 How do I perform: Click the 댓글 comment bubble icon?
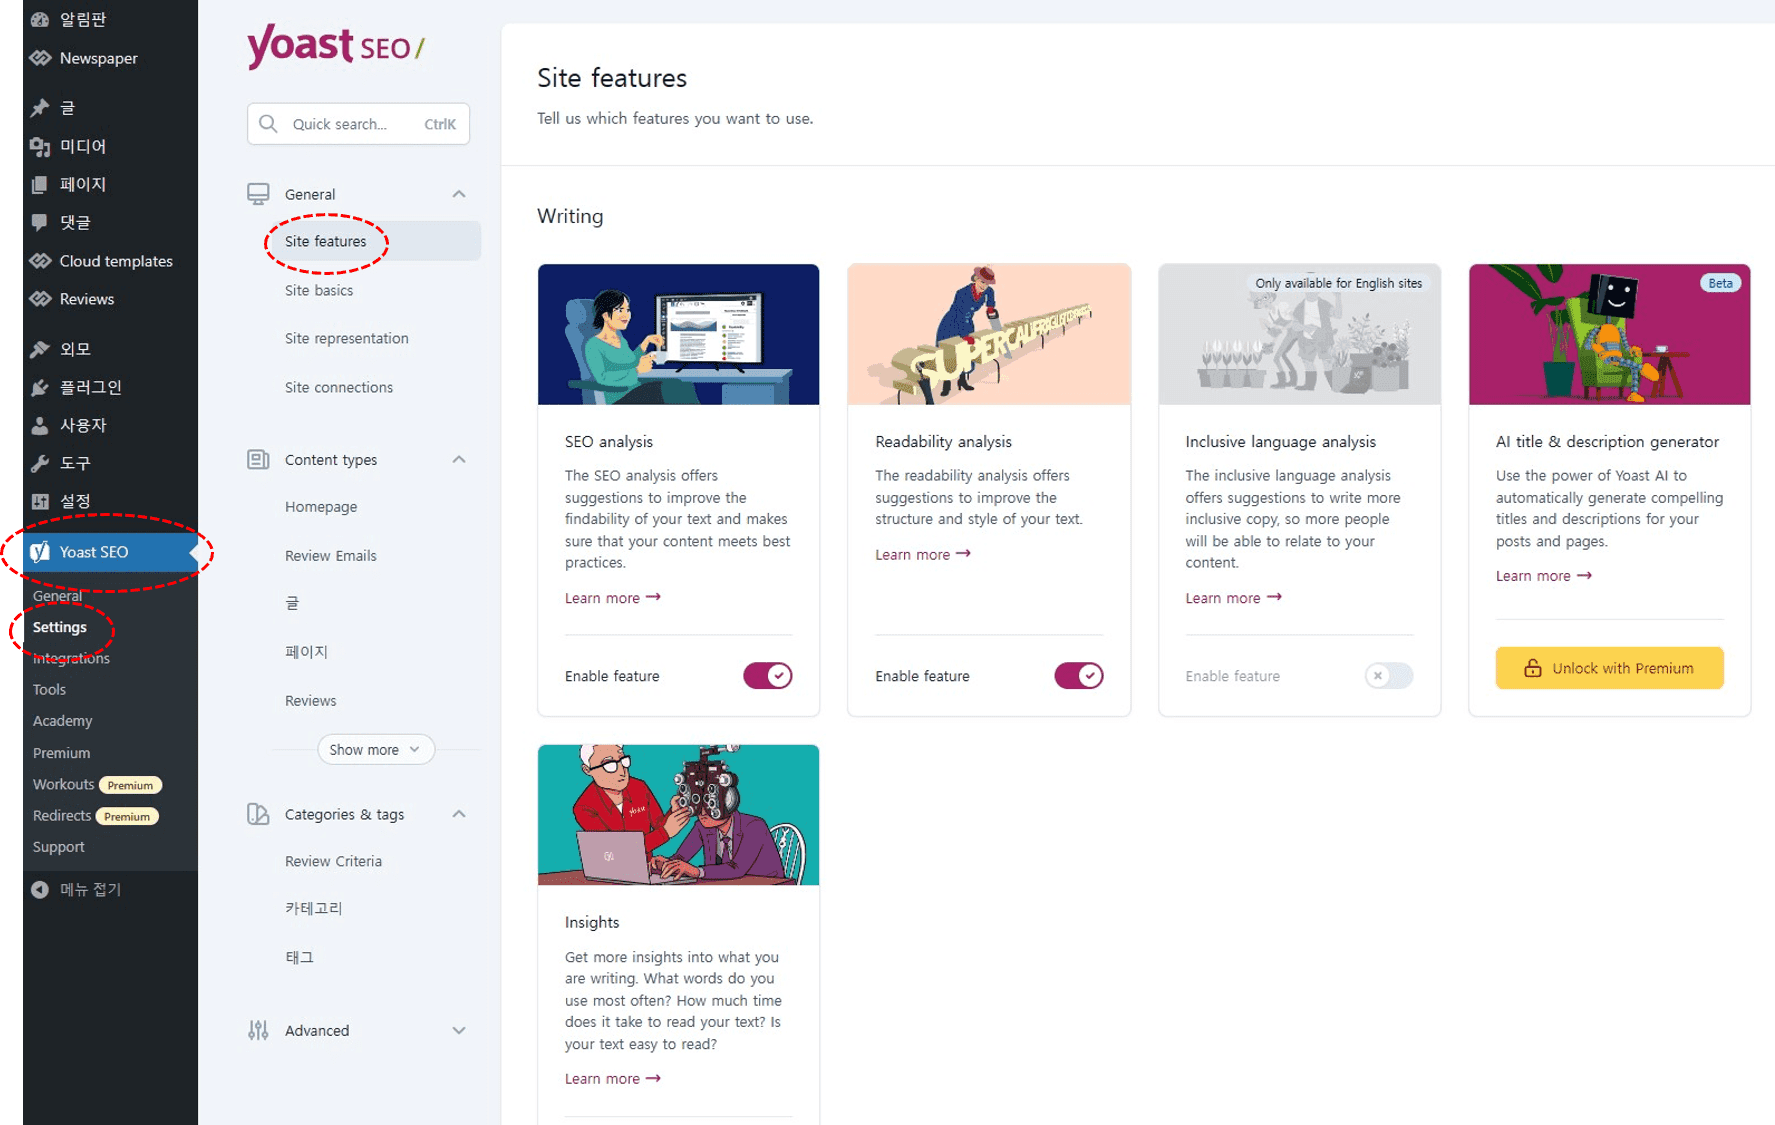tap(40, 222)
